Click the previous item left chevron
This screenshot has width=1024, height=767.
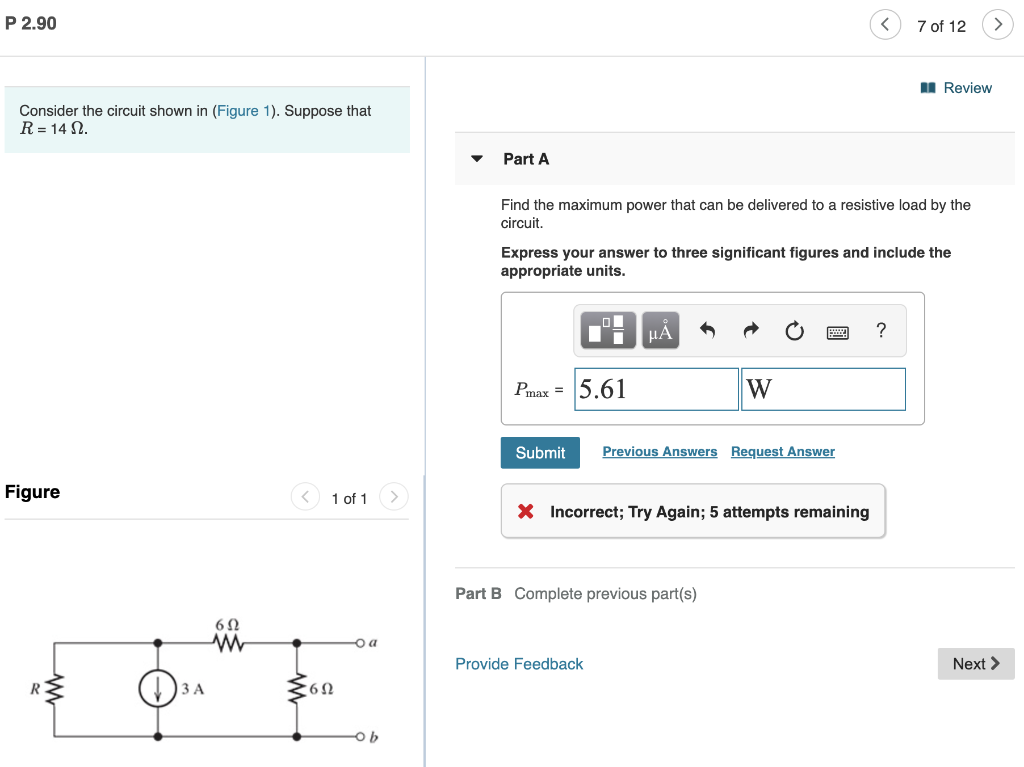pyautogui.click(x=885, y=24)
